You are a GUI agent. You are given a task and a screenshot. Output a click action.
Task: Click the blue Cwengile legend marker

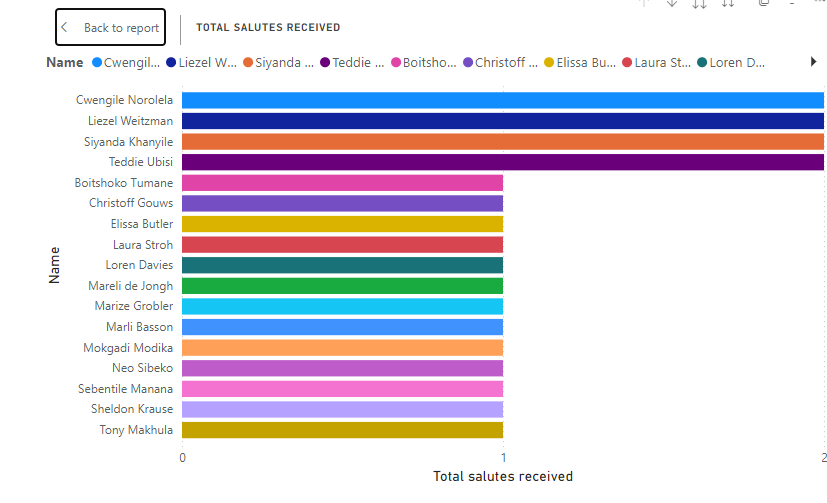tap(97, 62)
